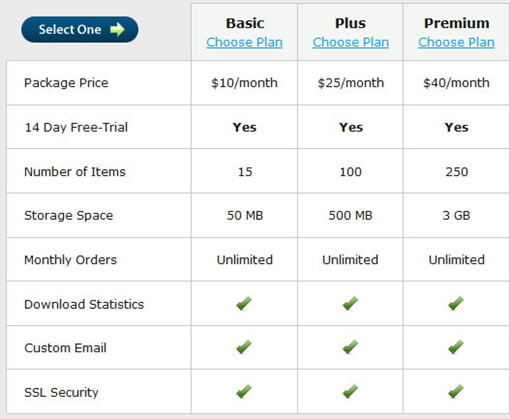Click Premium's Download Statistics checkmark
510x419 pixels.
pyautogui.click(x=456, y=303)
